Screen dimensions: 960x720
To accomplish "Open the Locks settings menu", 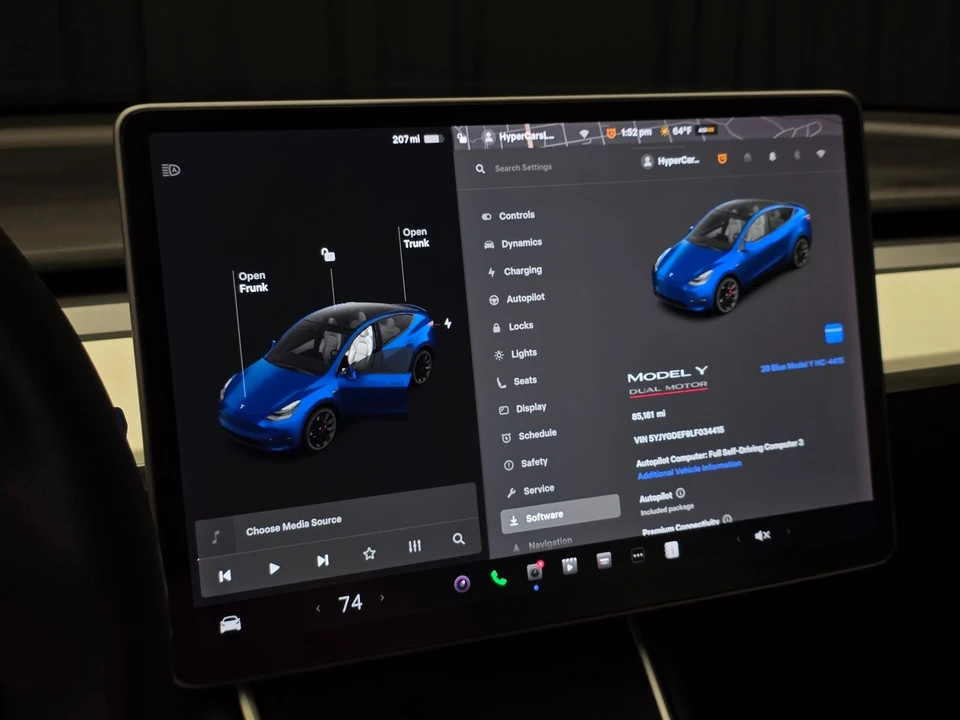I will 513,326.
